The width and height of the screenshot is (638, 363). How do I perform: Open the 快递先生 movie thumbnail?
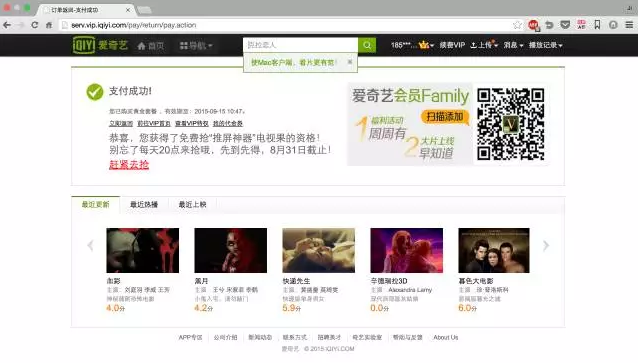pyautogui.click(x=319, y=250)
